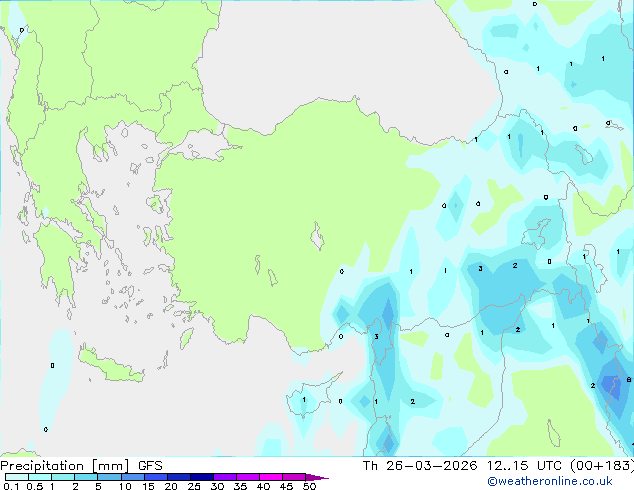
Task: Pick the legend swatch between 15 and 20
Action: (x=155, y=477)
